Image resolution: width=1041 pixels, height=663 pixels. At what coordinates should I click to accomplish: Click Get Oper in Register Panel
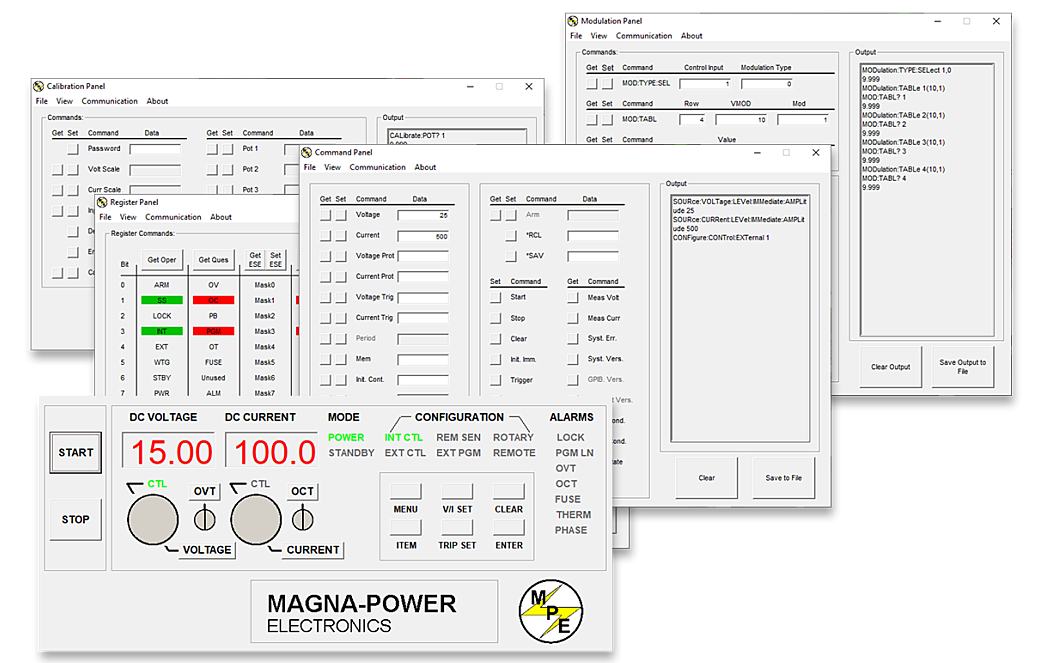coord(162,259)
